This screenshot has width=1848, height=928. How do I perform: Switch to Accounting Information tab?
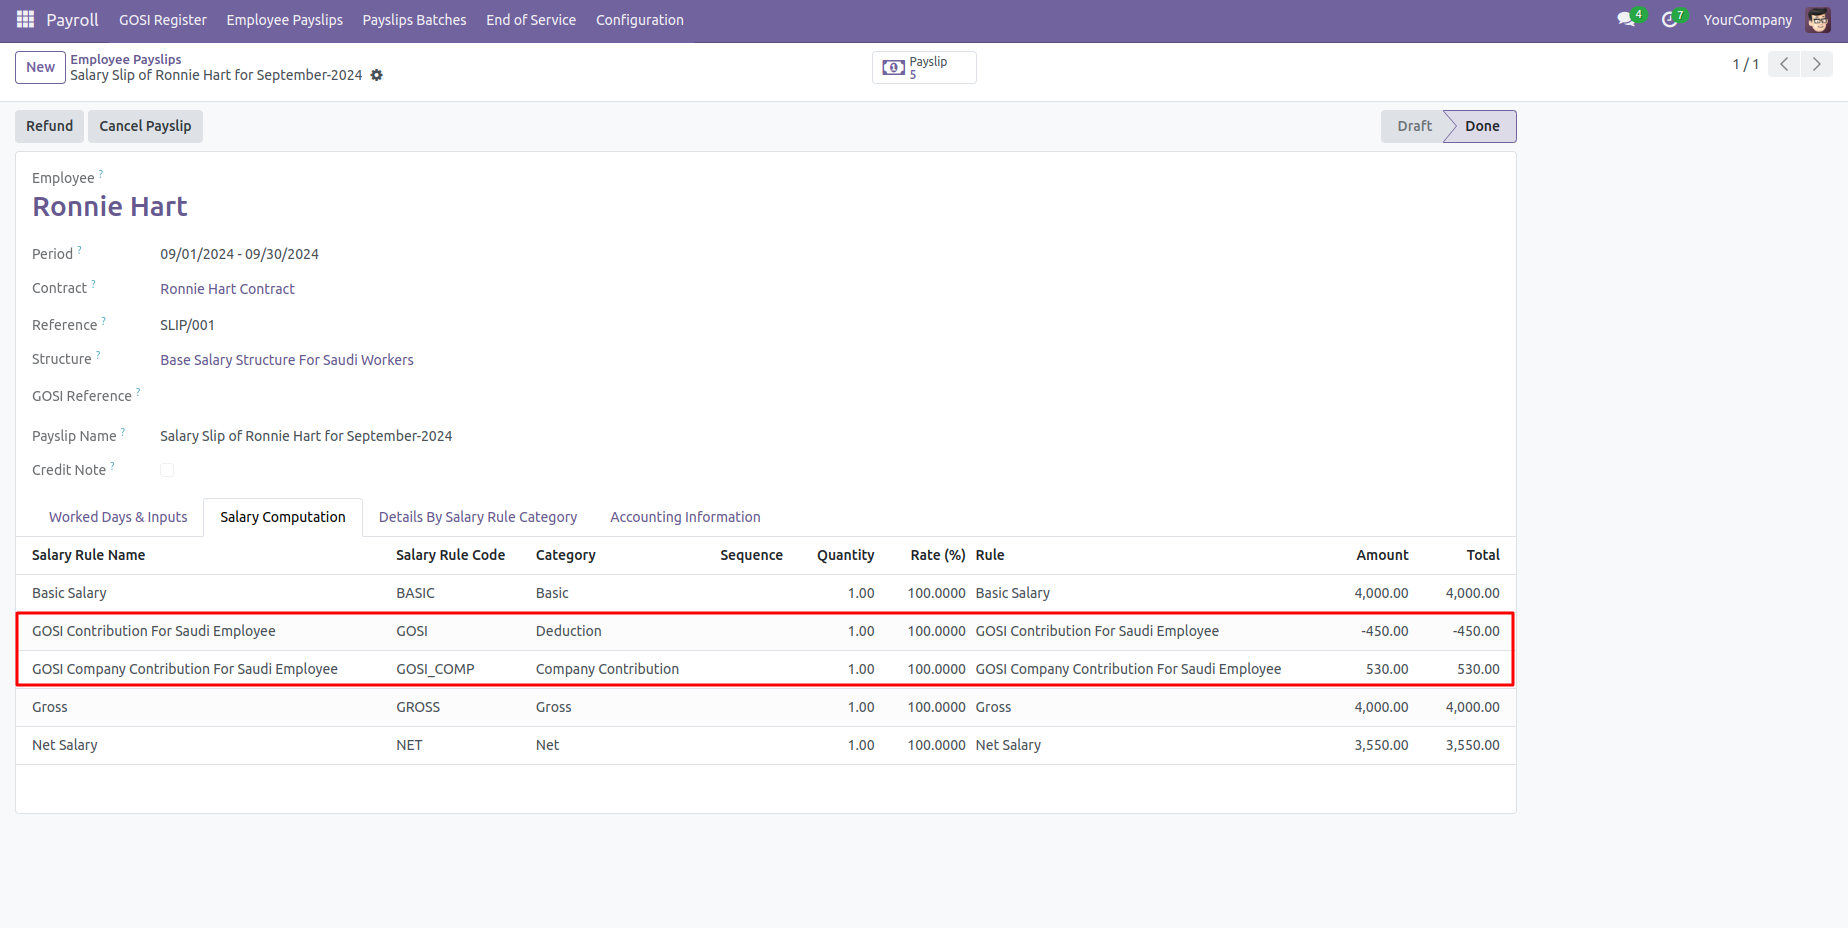pos(685,517)
